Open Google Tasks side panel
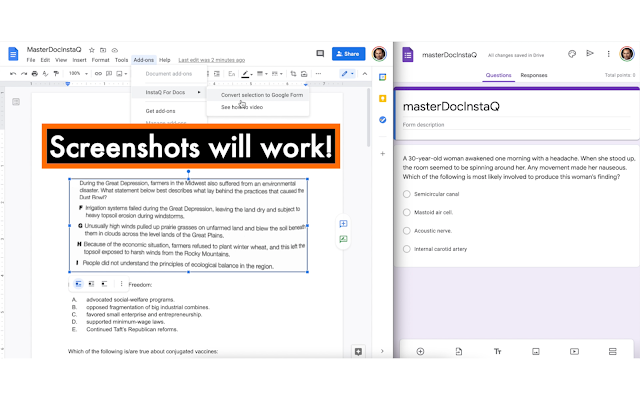 coord(382,120)
